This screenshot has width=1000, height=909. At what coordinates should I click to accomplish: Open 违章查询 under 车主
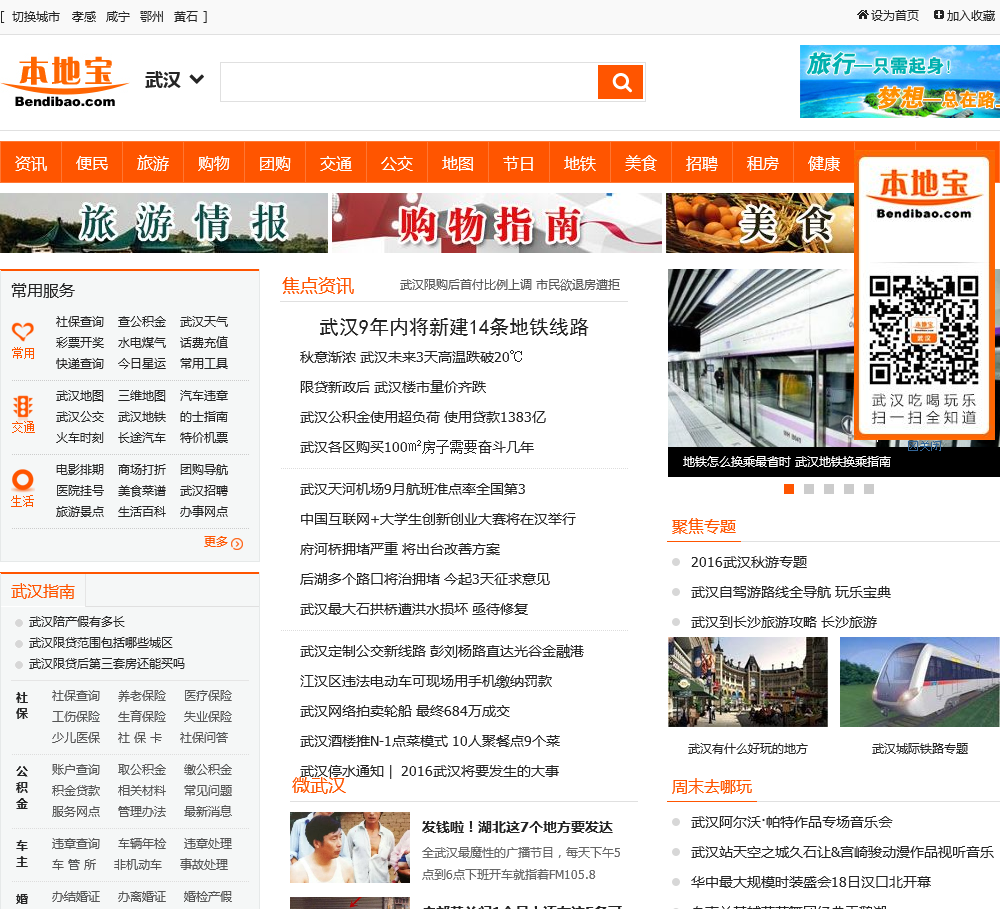pos(76,843)
